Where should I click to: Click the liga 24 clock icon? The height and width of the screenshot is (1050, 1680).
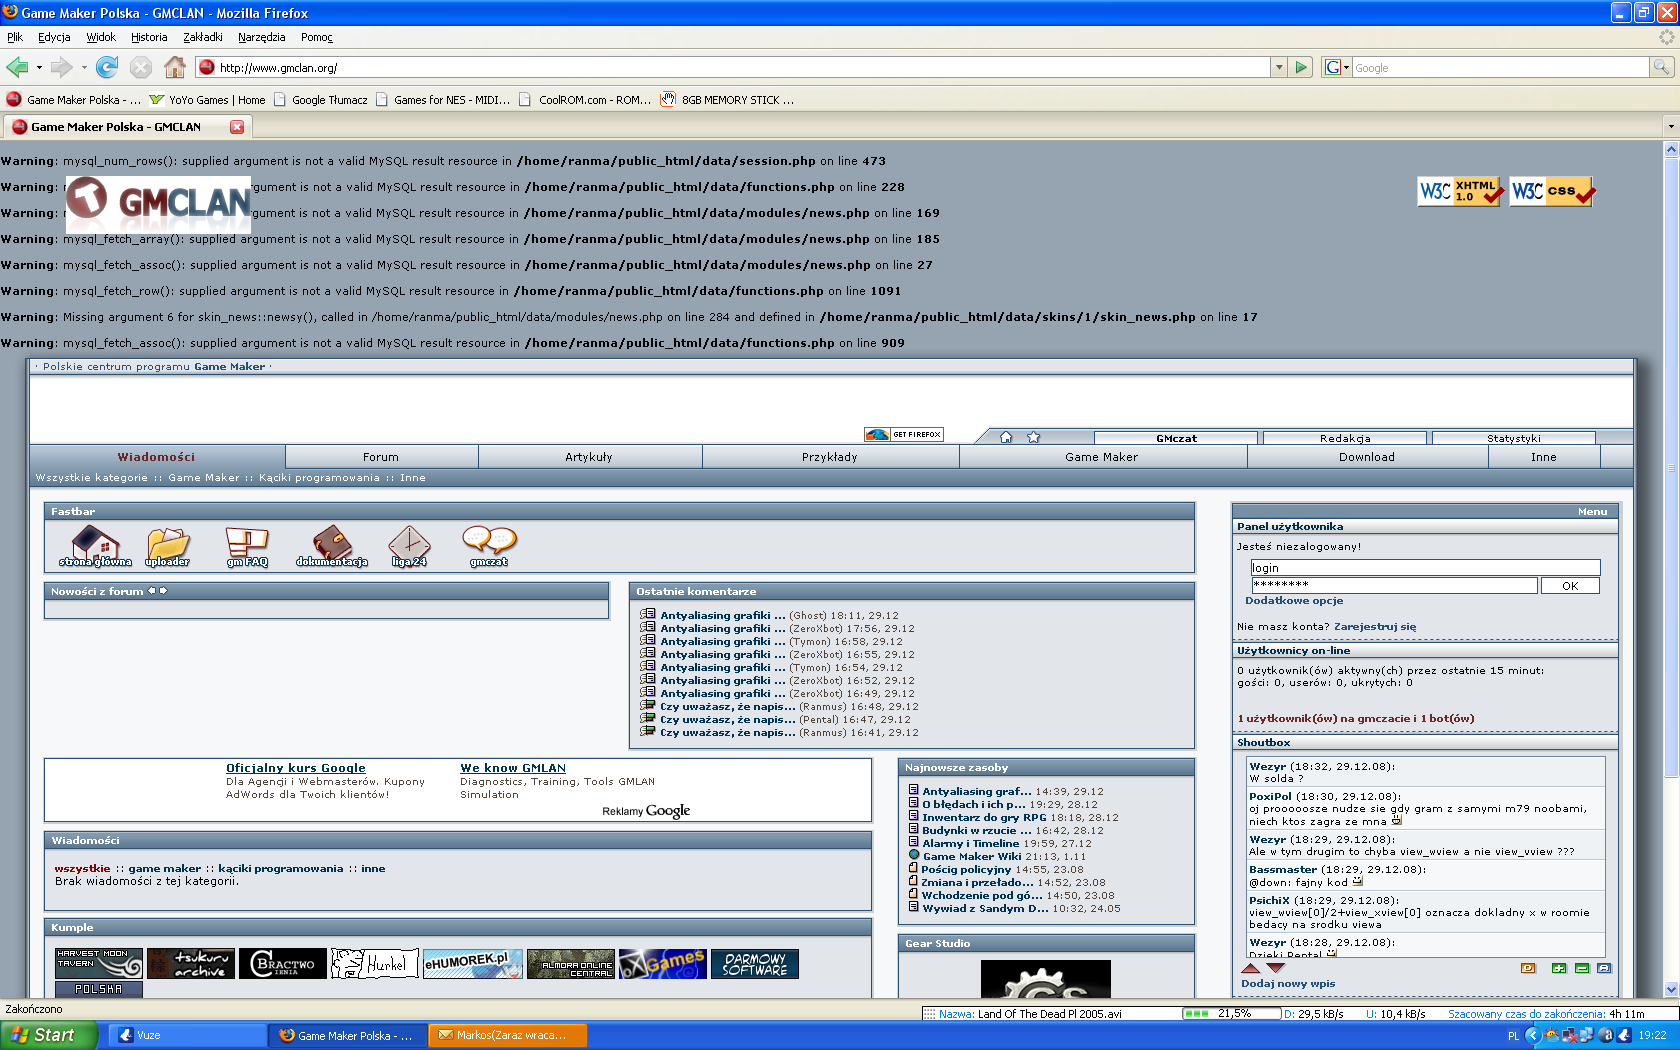point(409,545)
